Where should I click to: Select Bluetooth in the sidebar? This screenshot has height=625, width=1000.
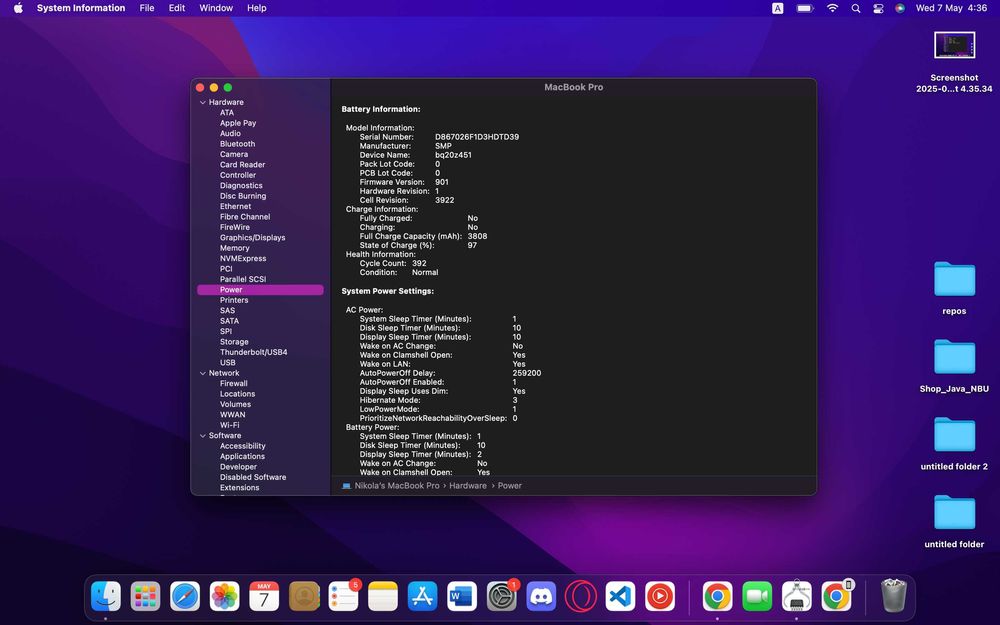pos(237,144)
